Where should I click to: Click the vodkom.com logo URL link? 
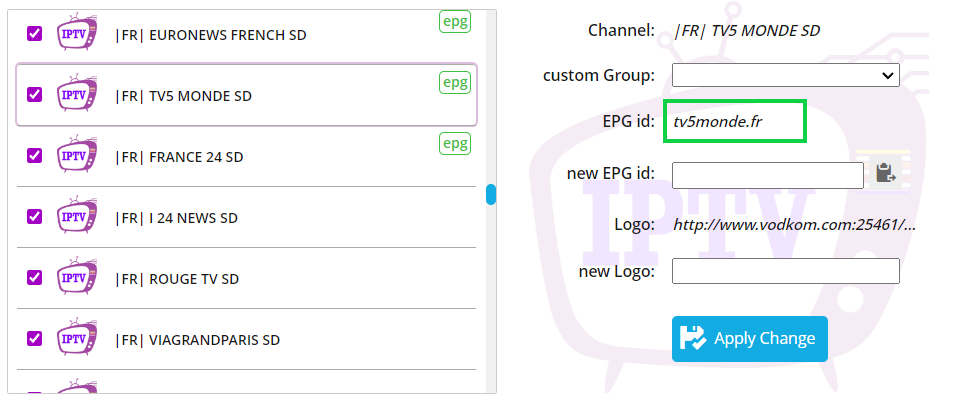click(x=794, y=225)
